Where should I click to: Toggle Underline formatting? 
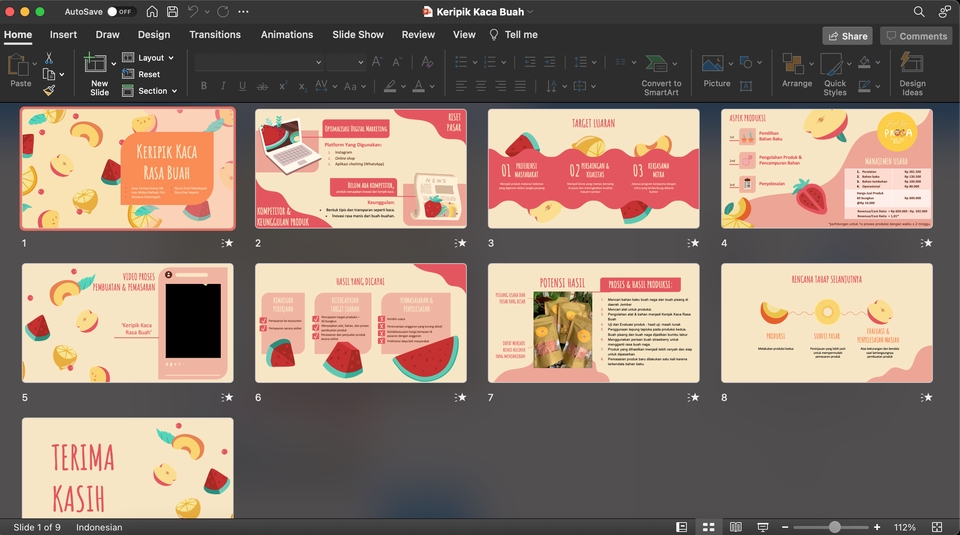tap(242, 86)
